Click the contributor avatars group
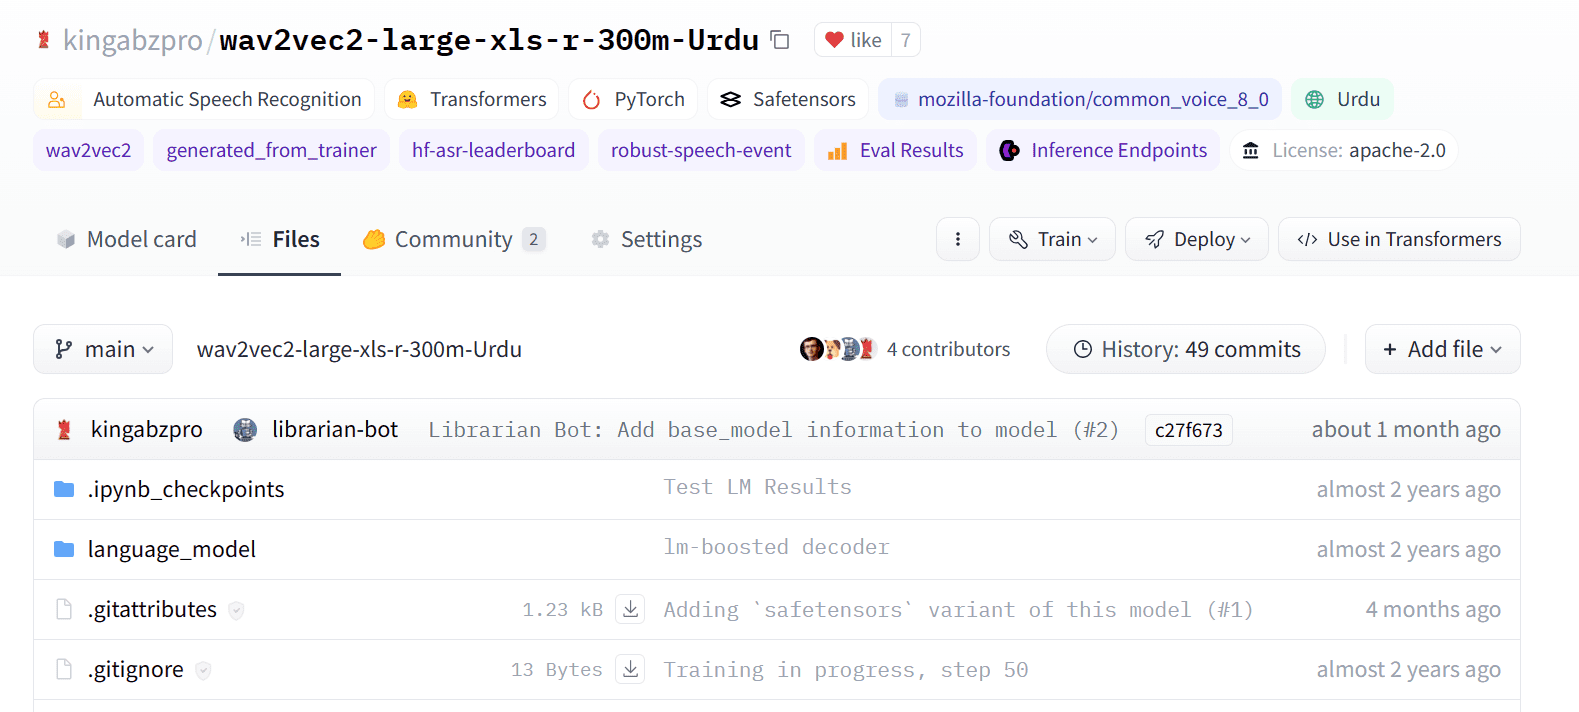This screenshot has height=712, width=1579. (x=838, y=349)
